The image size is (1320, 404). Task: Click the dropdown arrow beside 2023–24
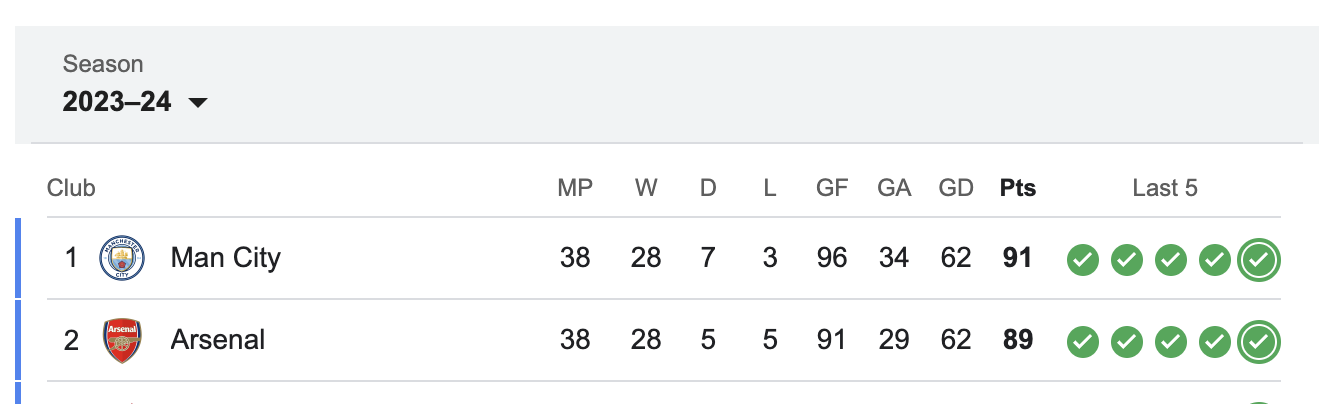coord(197,103)
